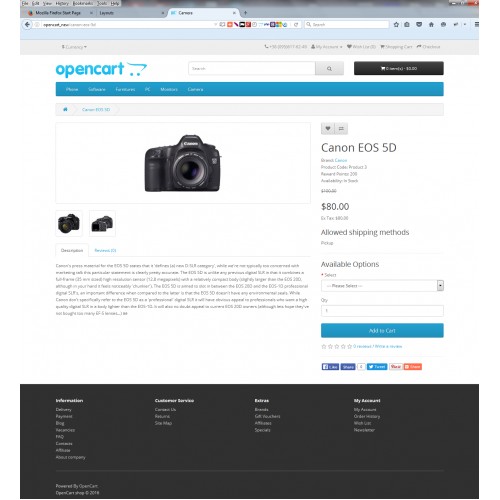
Task: Click the home breadcrumb icon
Action: pos(65,109)
